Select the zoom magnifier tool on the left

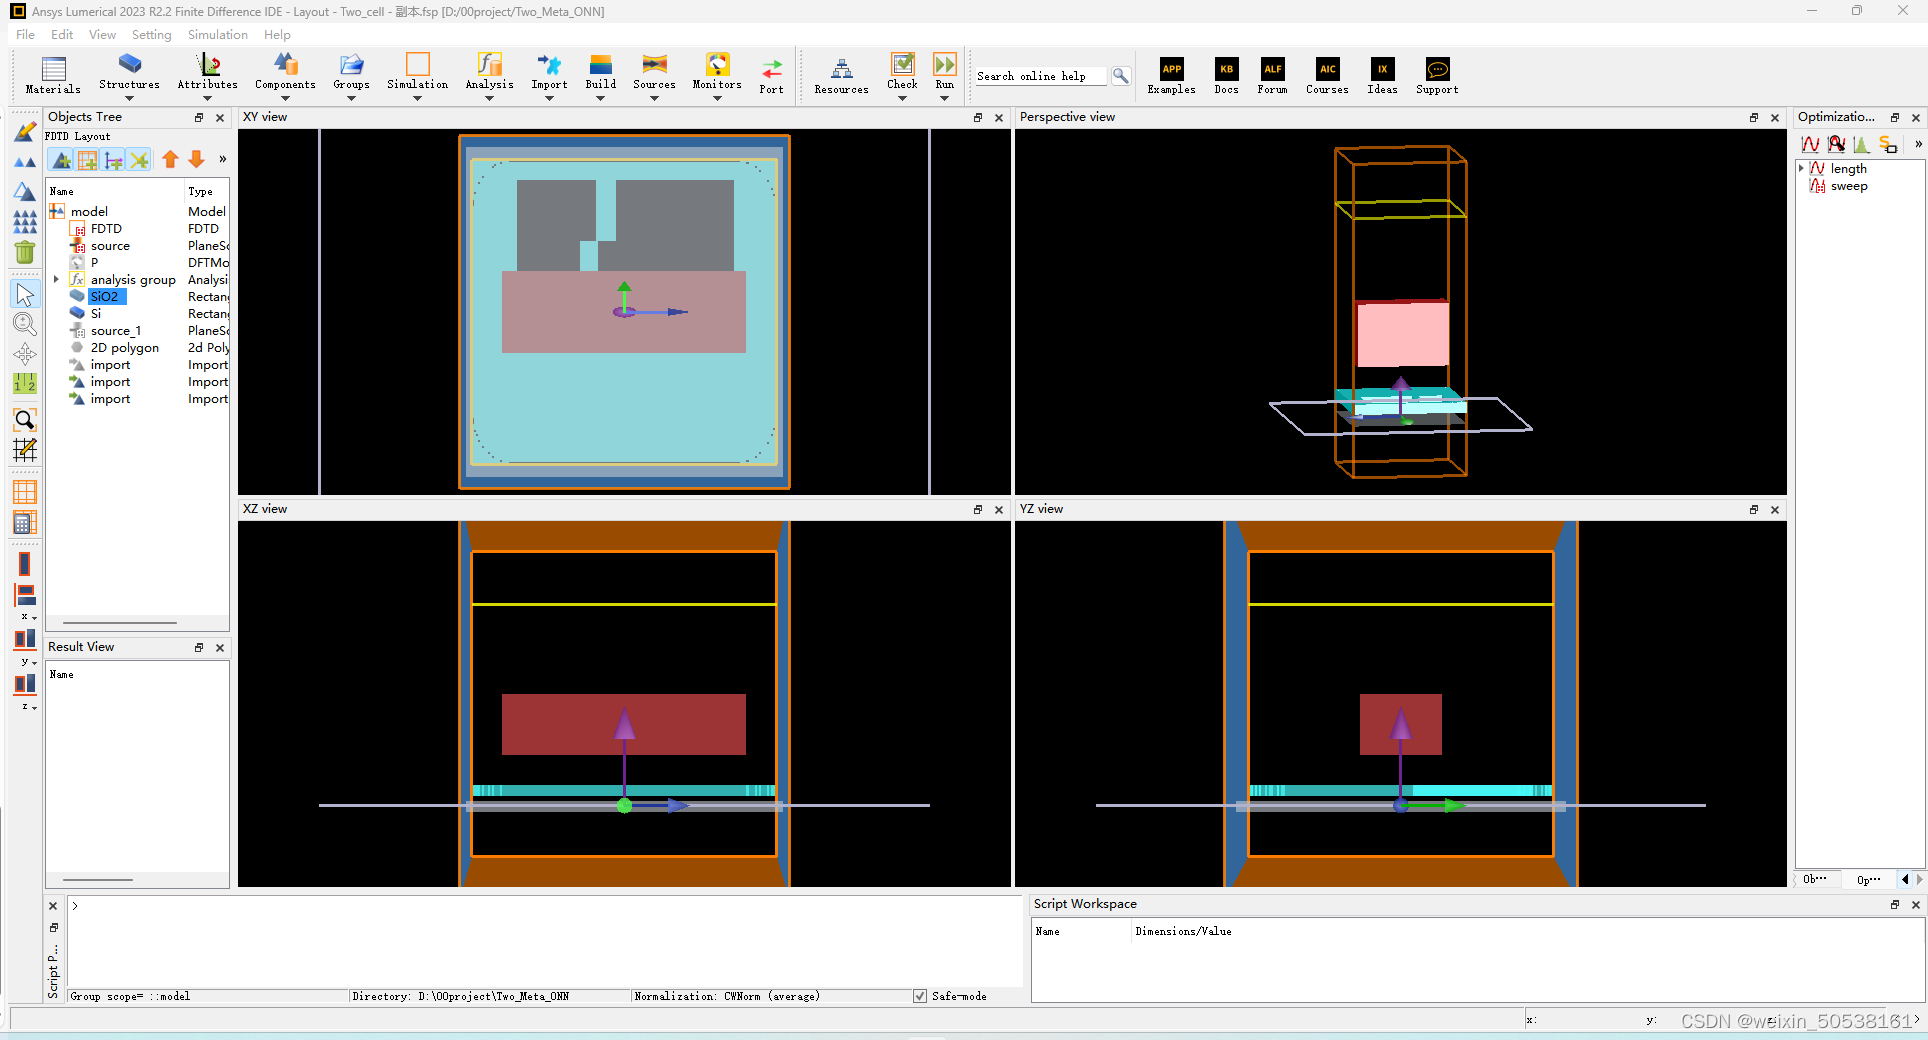pyautogui.click(x=24, y=323)
